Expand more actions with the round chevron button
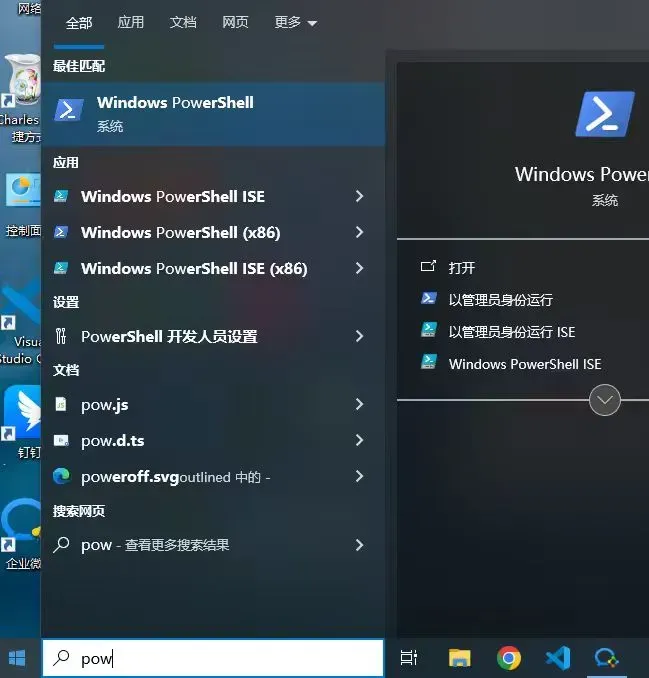649x678 pixels. 604,400
